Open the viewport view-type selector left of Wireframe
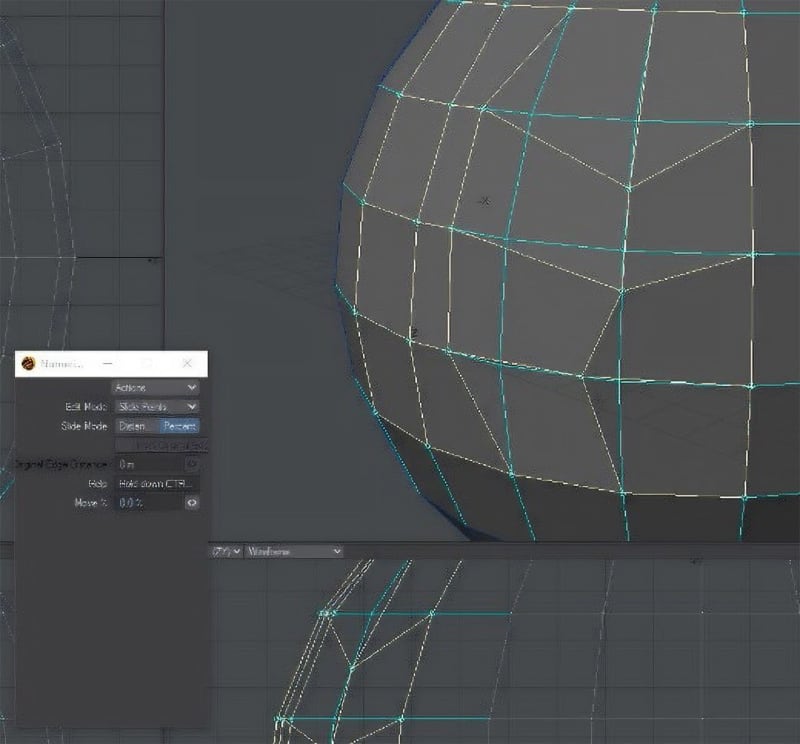The width and height of the screenshot is (800, 744). pos(226,551)
